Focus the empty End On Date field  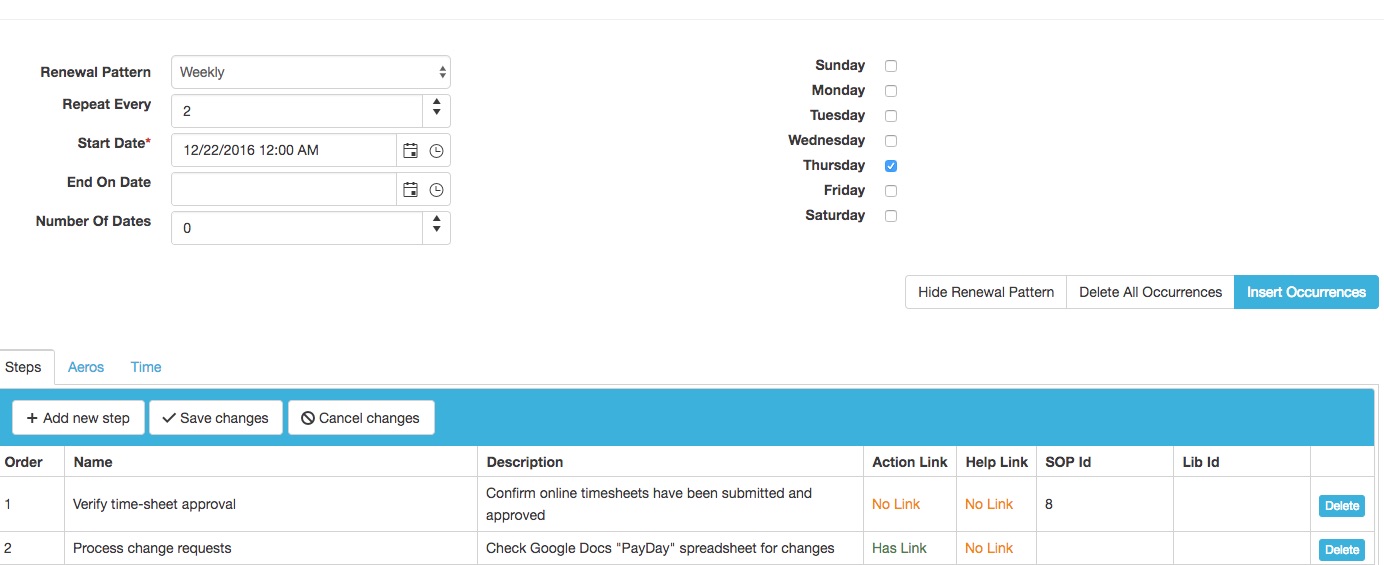(284, 189)
